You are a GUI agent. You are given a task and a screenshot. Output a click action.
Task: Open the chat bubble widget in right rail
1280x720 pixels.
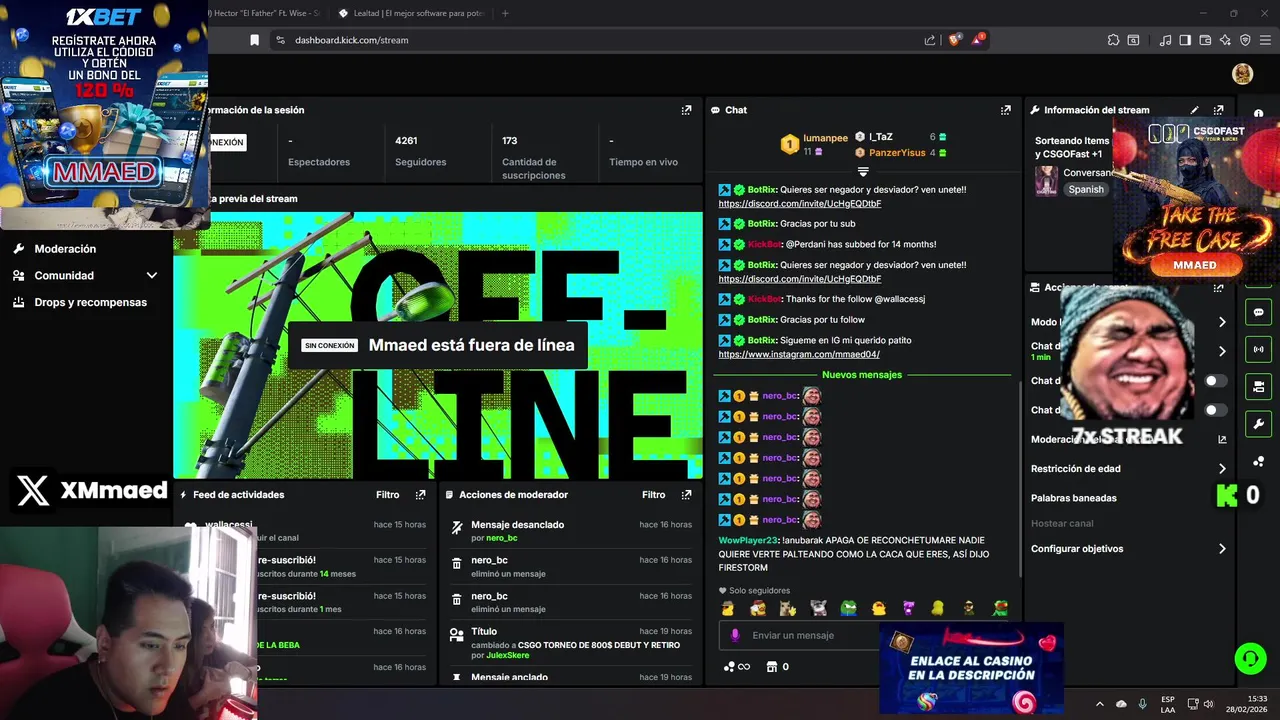coord(1258,312)
